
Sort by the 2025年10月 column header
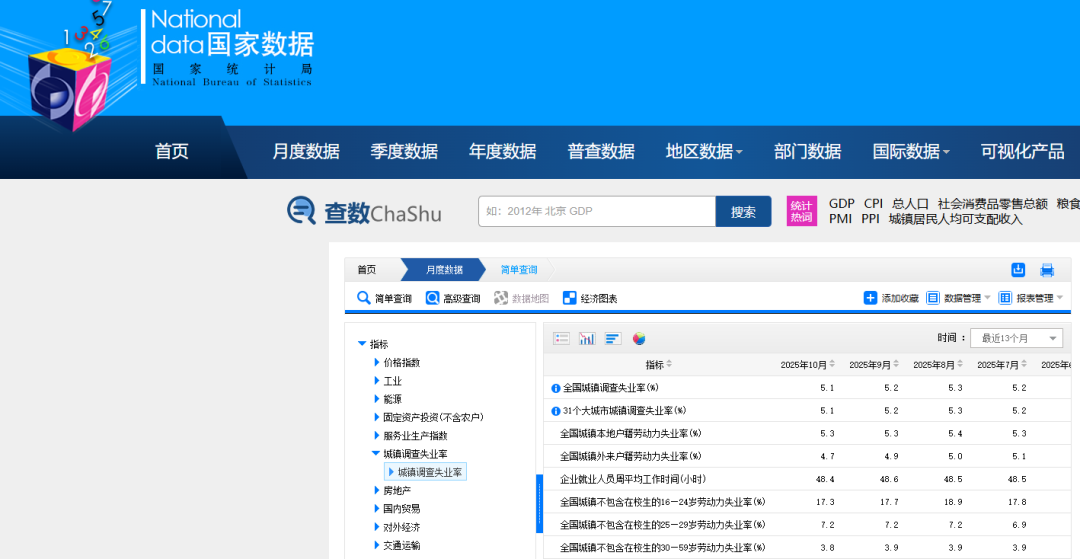click(806, 365)
